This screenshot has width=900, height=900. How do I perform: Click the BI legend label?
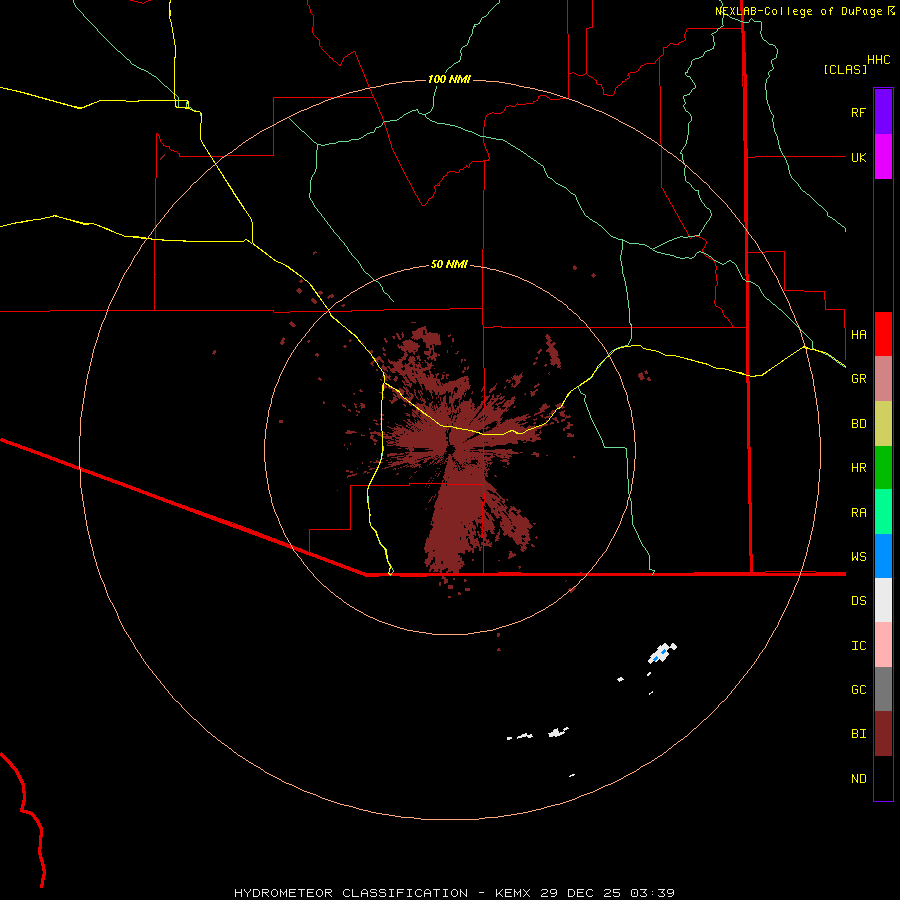pos(858,734)
